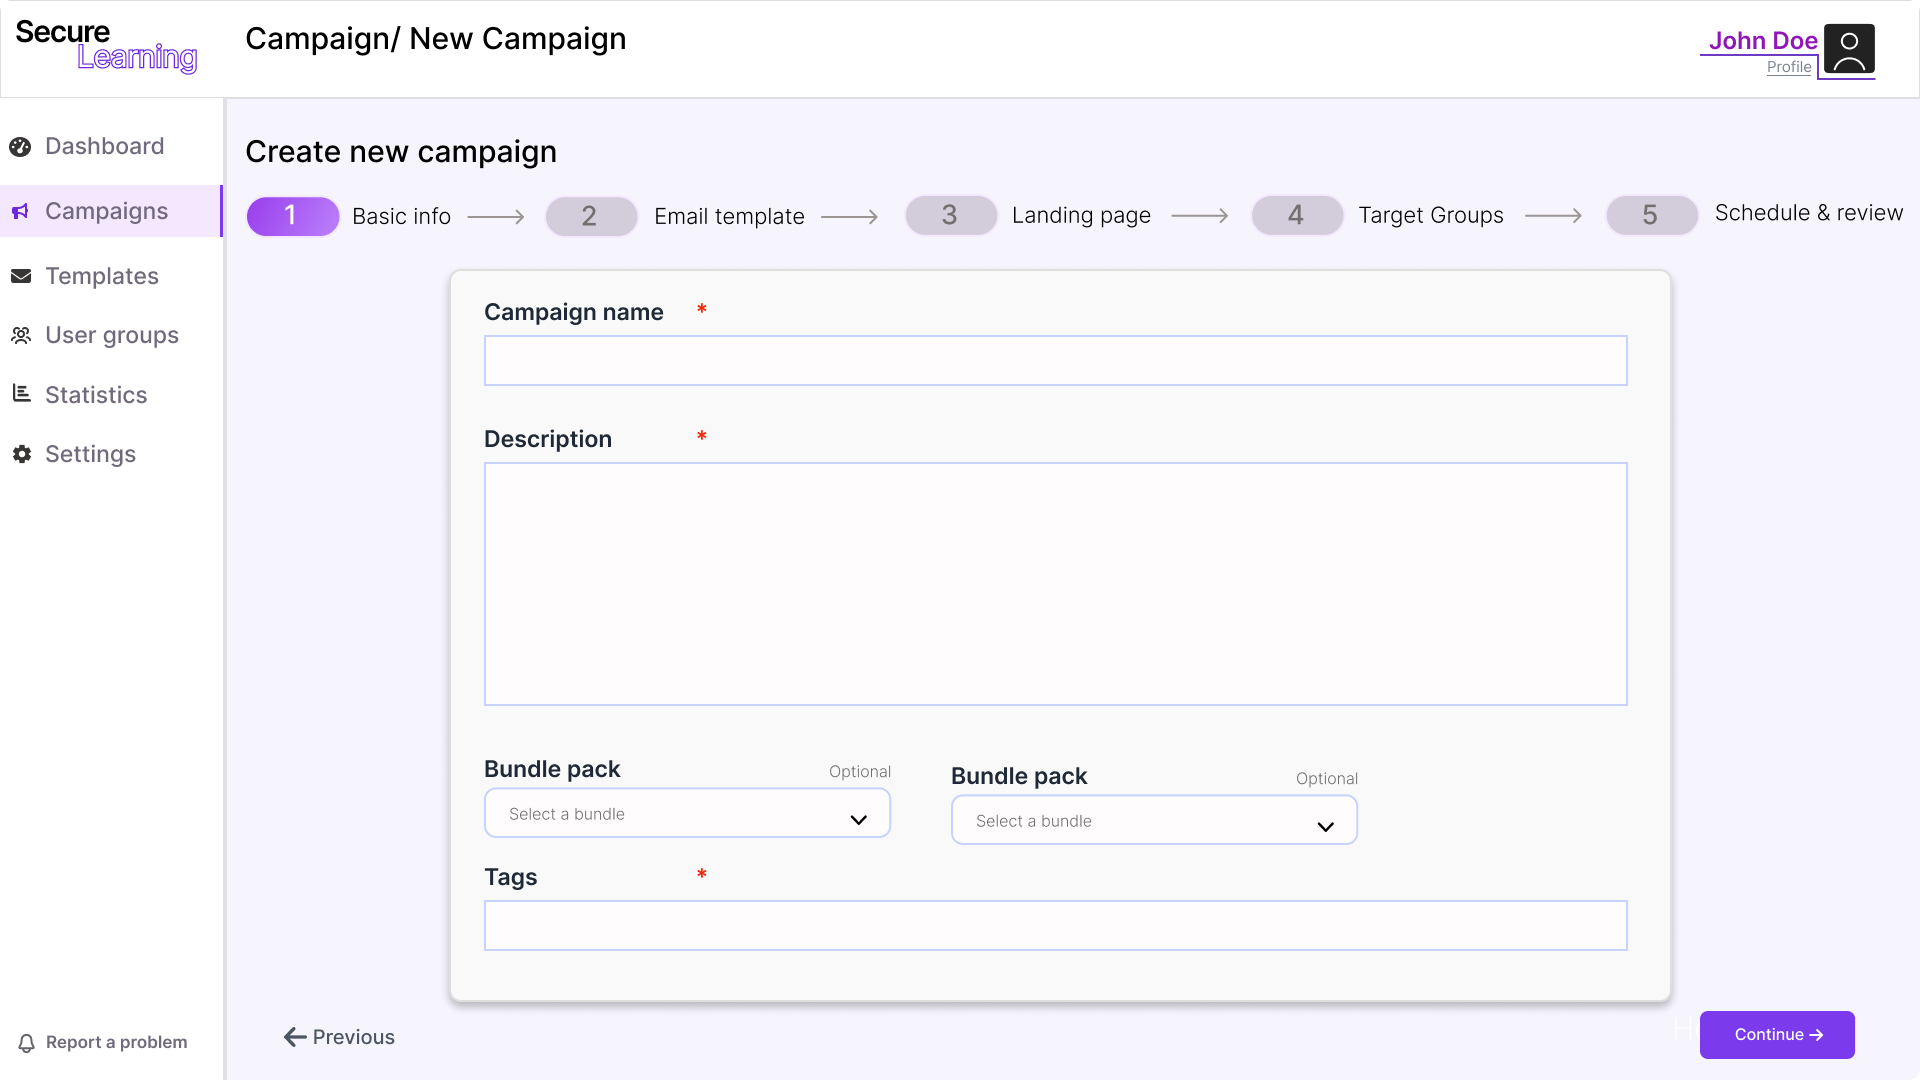Select step 3 Landing page
The image size is (1920, 1080).
coord(951,216)
